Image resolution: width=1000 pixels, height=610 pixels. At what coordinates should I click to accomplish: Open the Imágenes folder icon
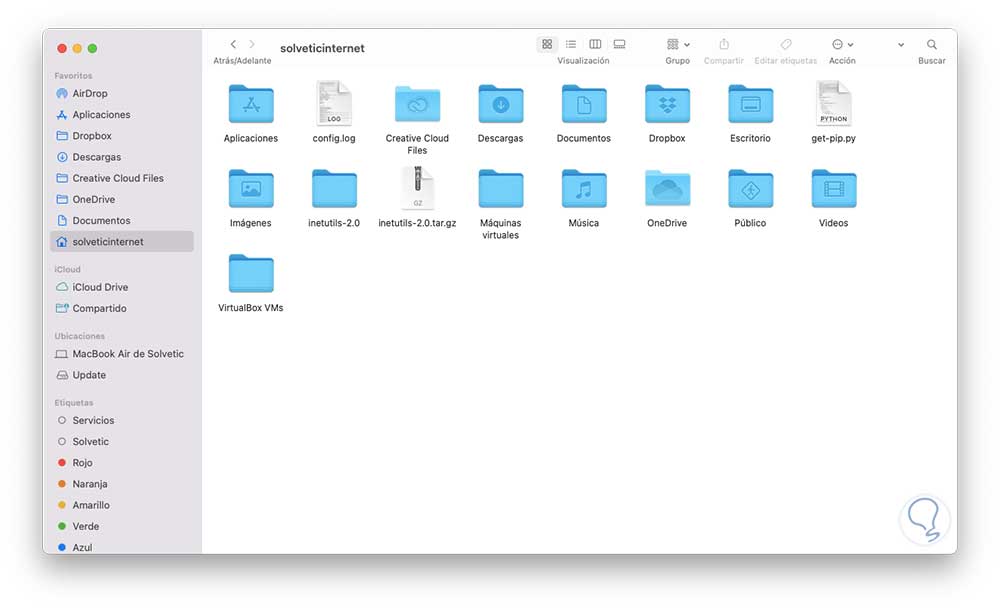[x=251, y=189]
